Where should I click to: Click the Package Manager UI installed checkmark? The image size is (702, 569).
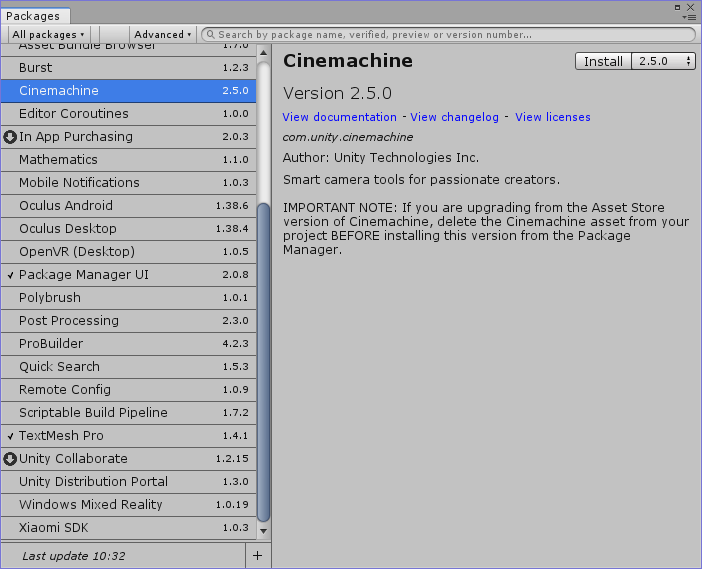click(x=11, y=275)
